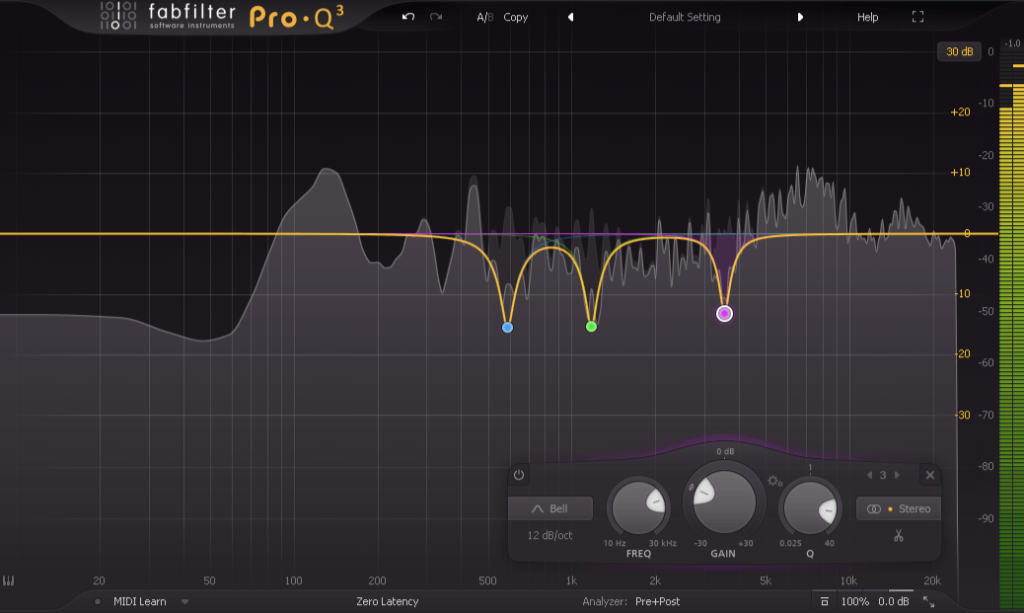1024x613 pixels.
Task: Click the output options icon beside 100%
Action: (x=824, y=601)
